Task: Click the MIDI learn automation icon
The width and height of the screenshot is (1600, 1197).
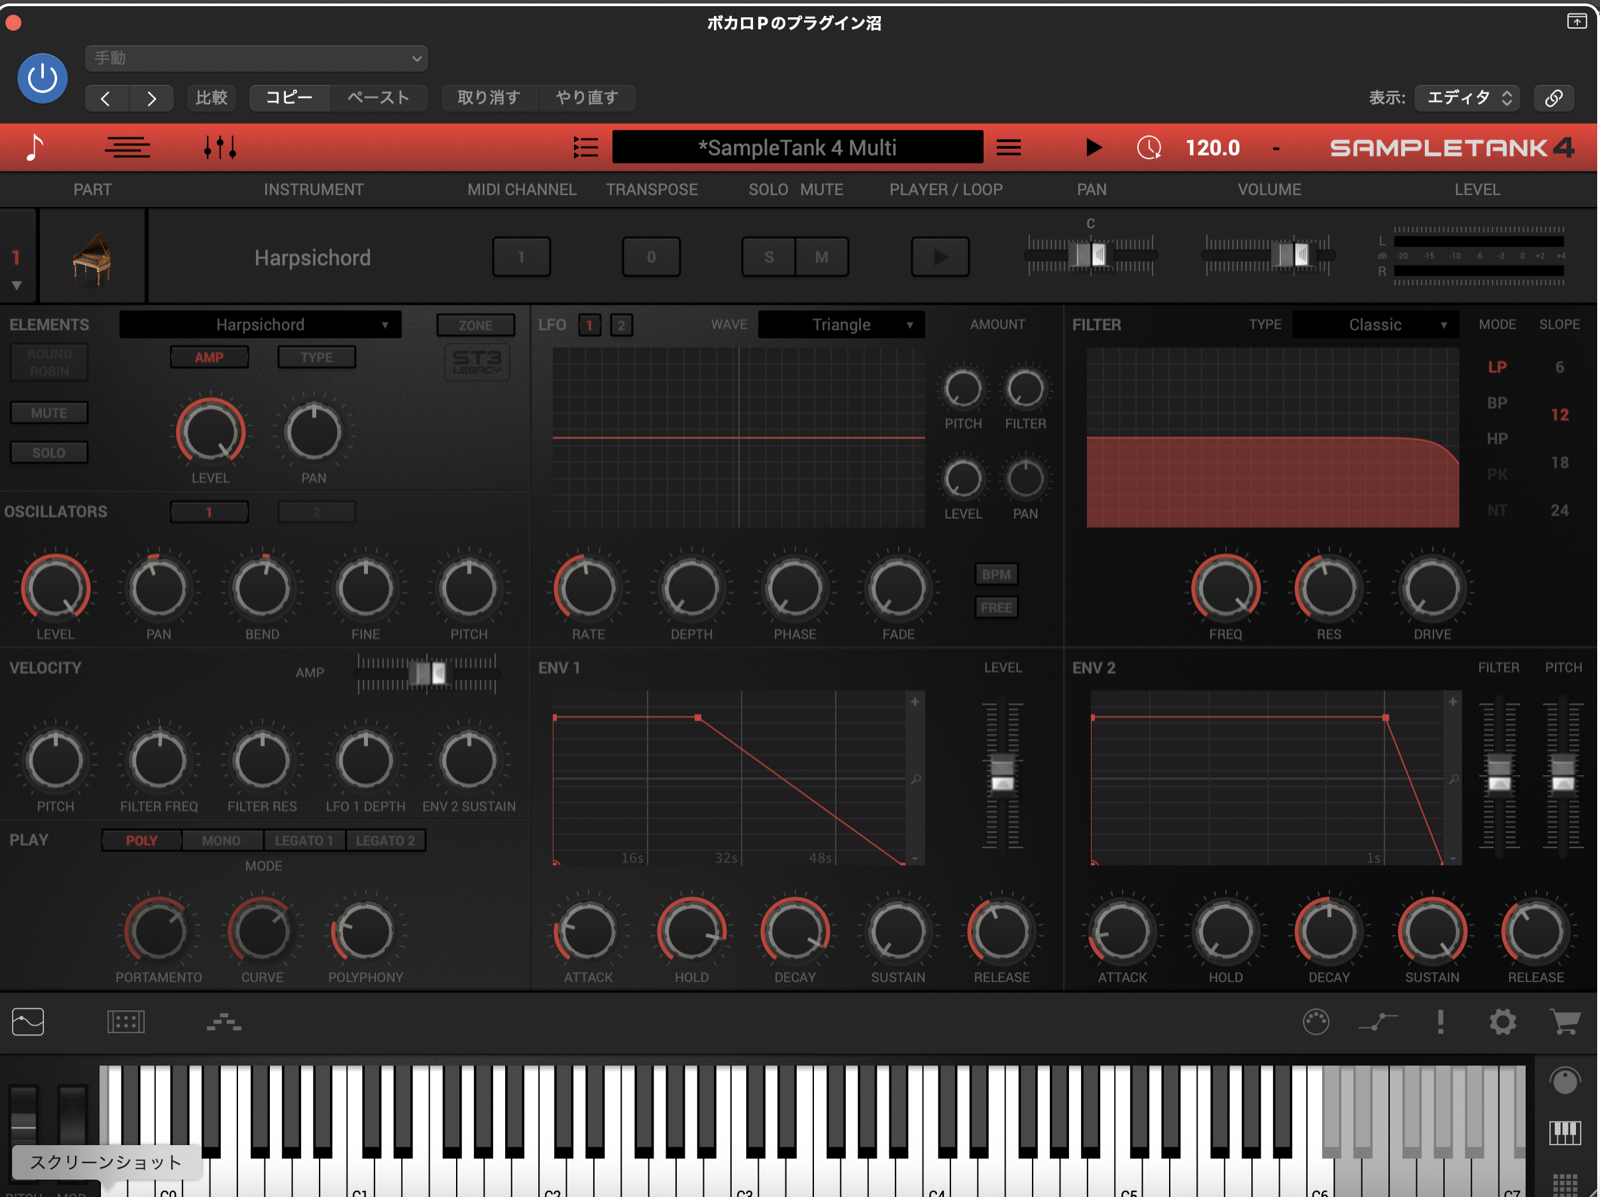Action: click(x=1378, y=1022)
